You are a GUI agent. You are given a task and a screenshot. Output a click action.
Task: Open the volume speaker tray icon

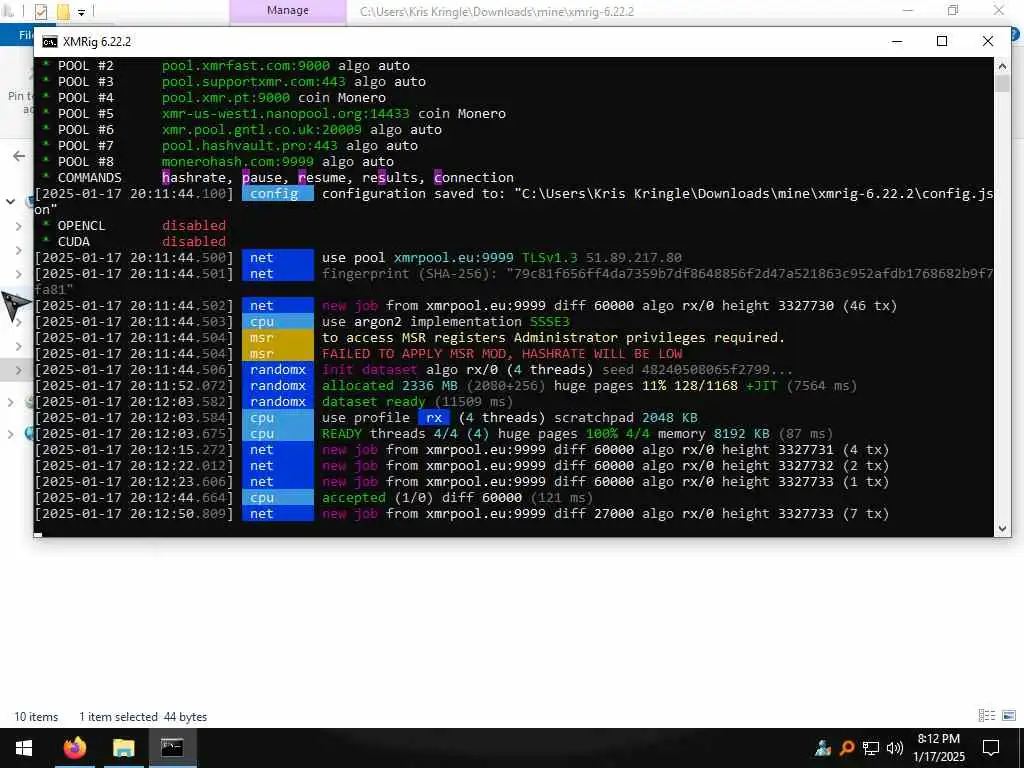click(x=895, y=748)
